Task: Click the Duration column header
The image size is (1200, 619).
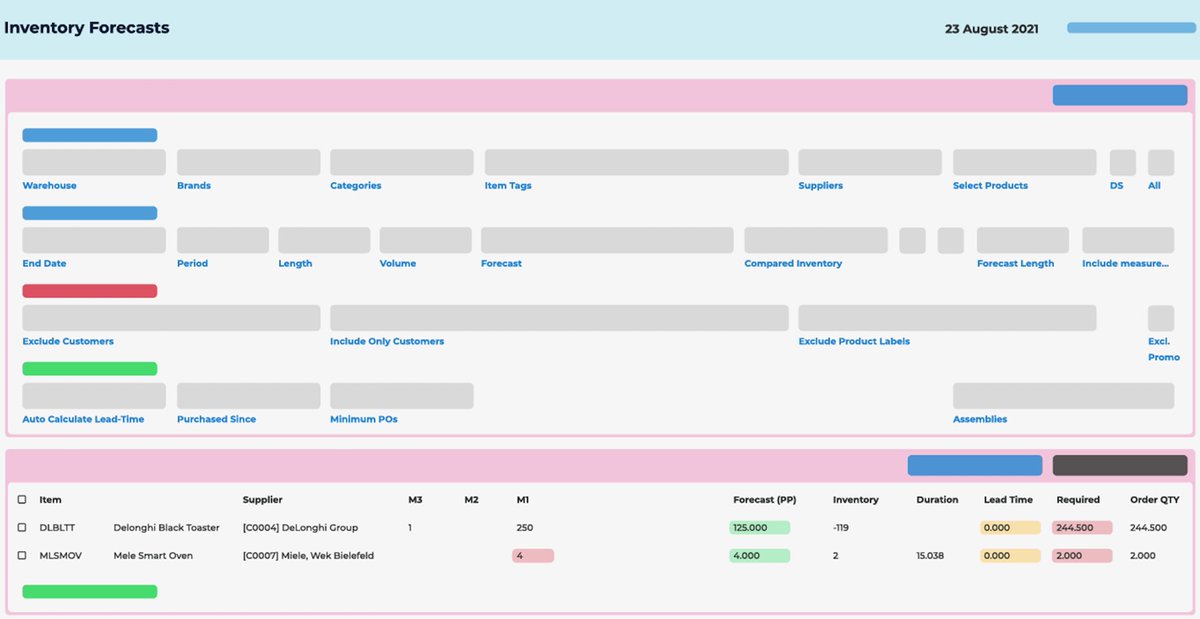Action: click(937, 499)
